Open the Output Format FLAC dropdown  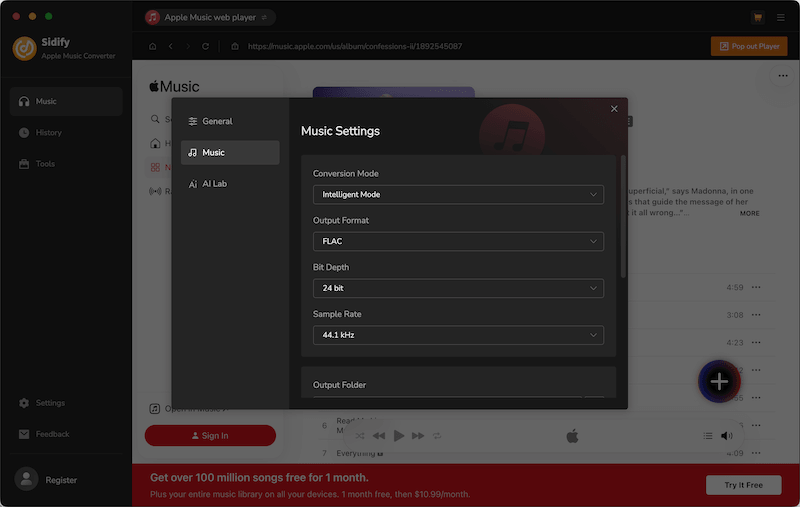(458, 241)
